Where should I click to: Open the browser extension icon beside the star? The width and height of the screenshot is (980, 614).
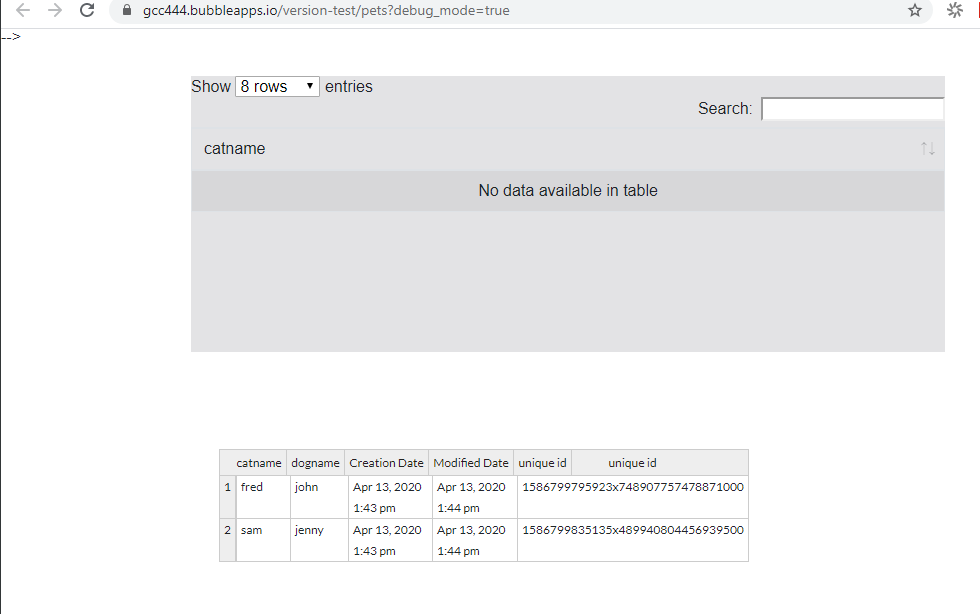[x=954, y=10]
